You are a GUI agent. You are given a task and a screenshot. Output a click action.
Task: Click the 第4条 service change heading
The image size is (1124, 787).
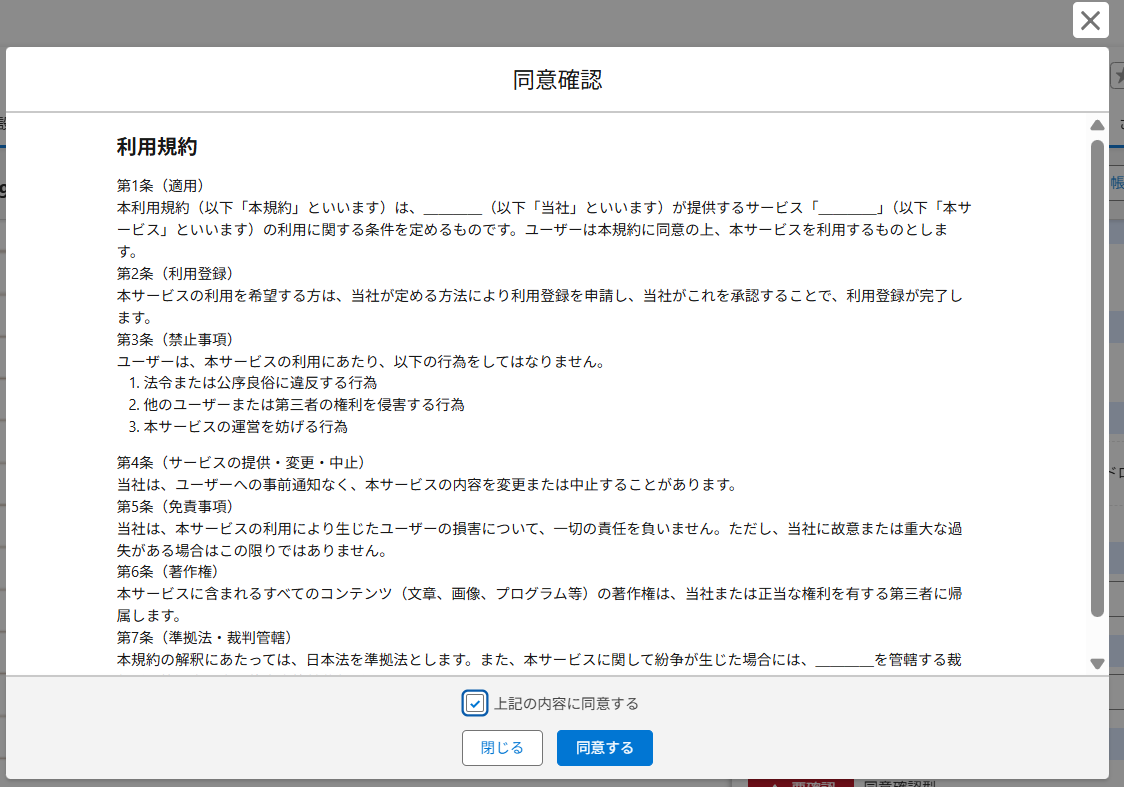click(x=241, y=463)
